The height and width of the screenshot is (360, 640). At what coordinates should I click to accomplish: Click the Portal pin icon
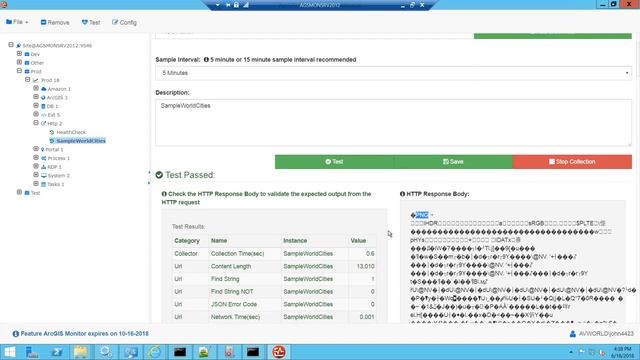(x=43, y=149)
